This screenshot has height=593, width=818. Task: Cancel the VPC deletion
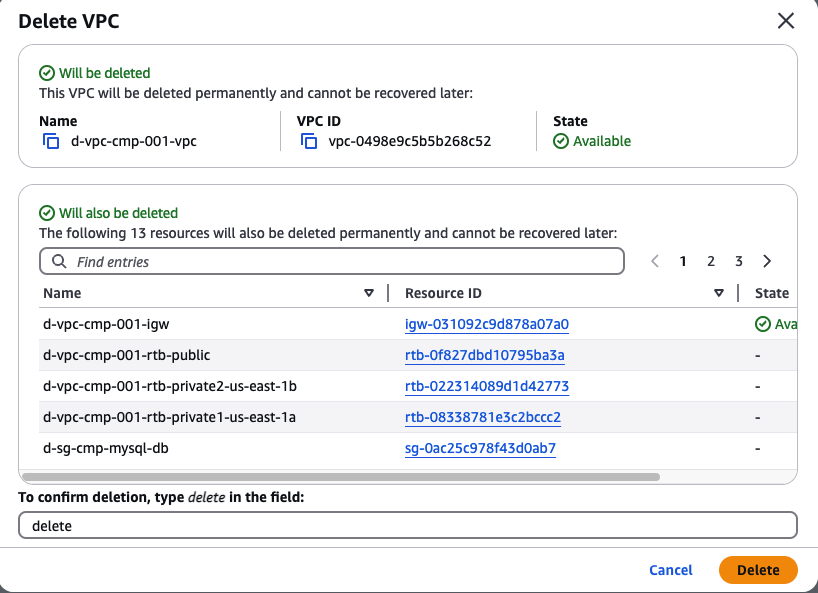point(670,570)
